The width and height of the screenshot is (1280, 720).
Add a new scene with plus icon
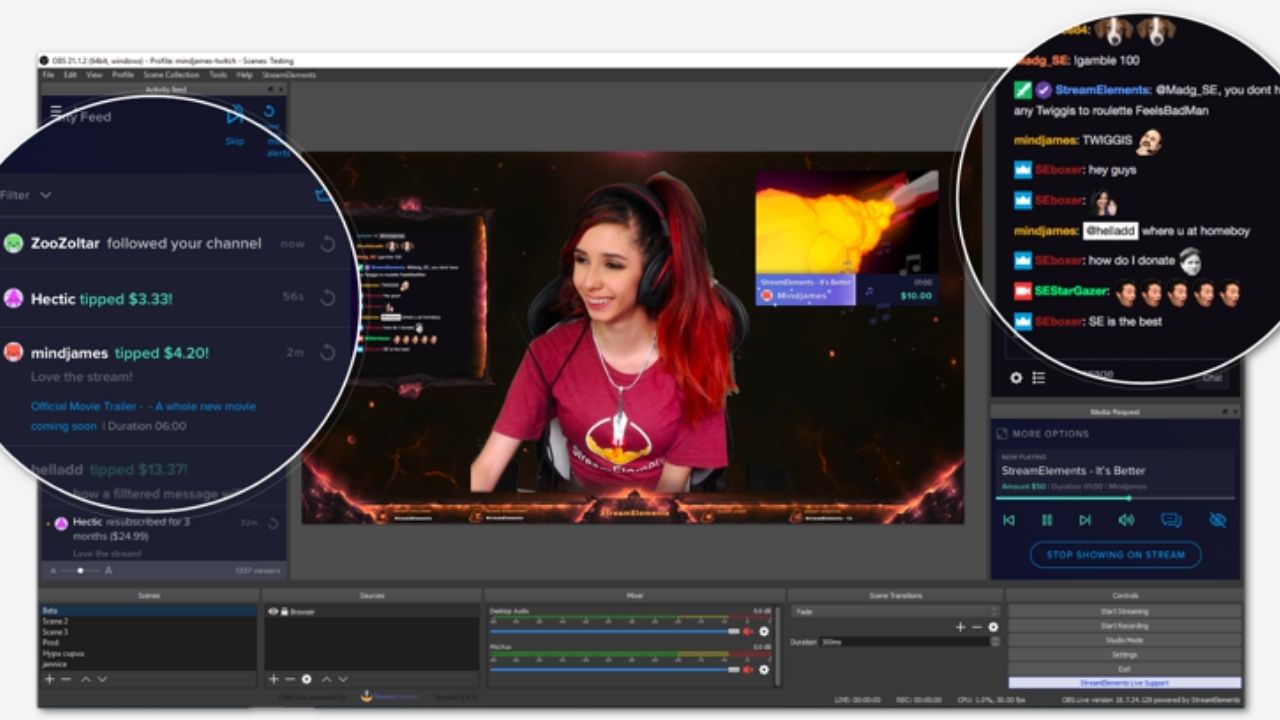pos(49,679)
